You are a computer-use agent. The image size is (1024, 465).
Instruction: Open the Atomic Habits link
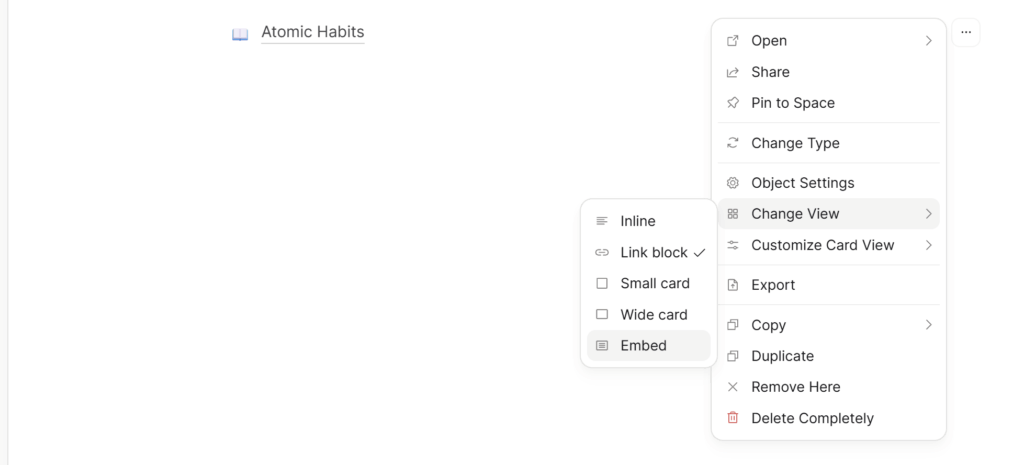click(x=312, y=32)
